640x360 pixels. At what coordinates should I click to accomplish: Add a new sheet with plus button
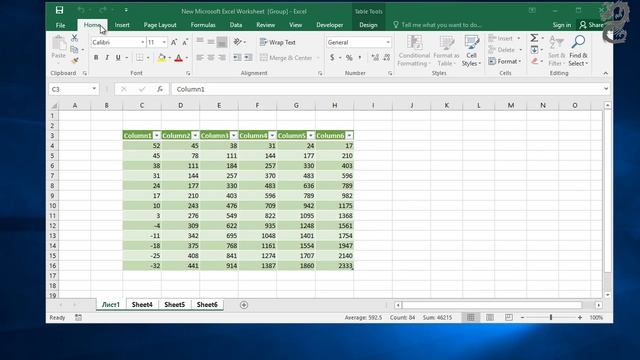[x=244, y=305]
